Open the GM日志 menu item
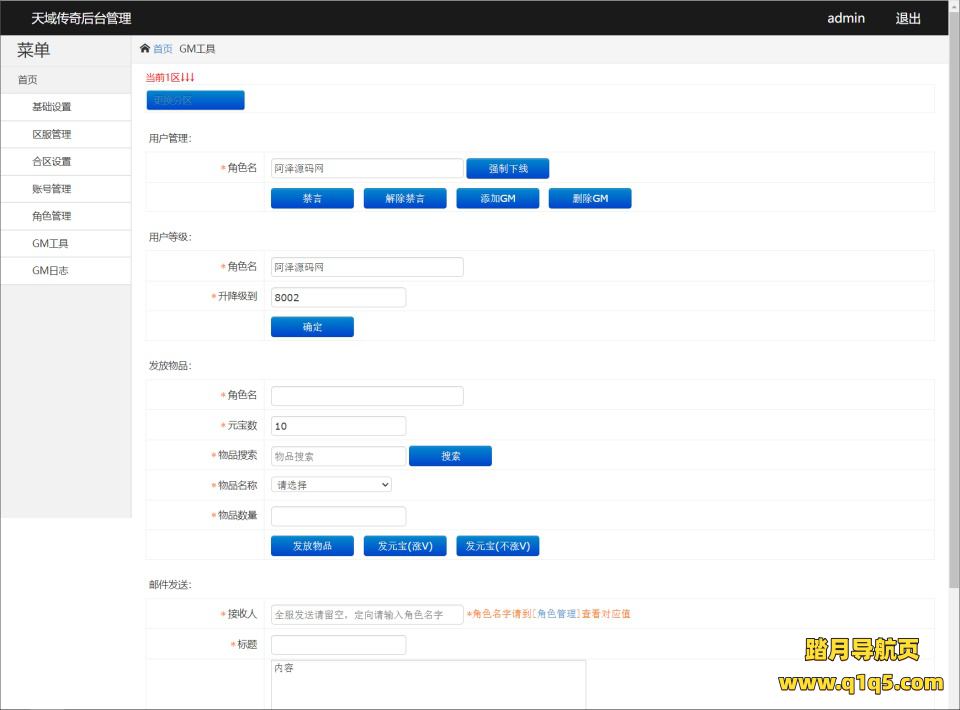The height and width of the screenshot is (710, 960). pos(50,271)
